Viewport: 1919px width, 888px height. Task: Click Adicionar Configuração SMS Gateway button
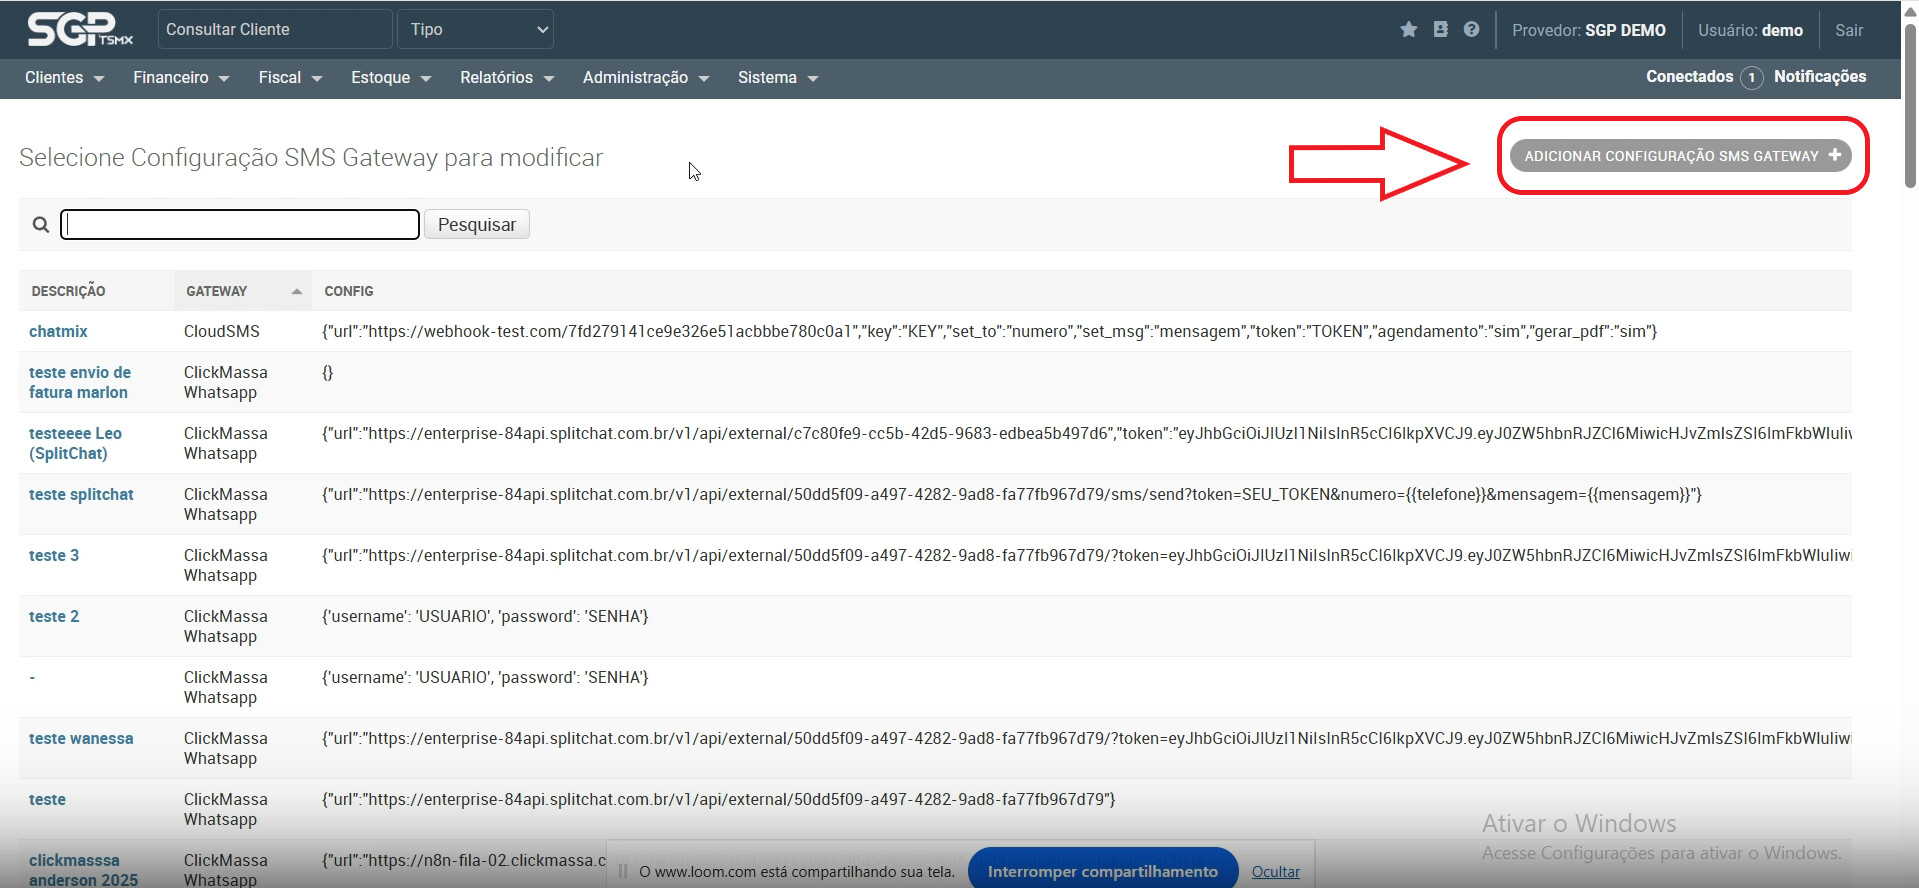[x=1681, y=156]
